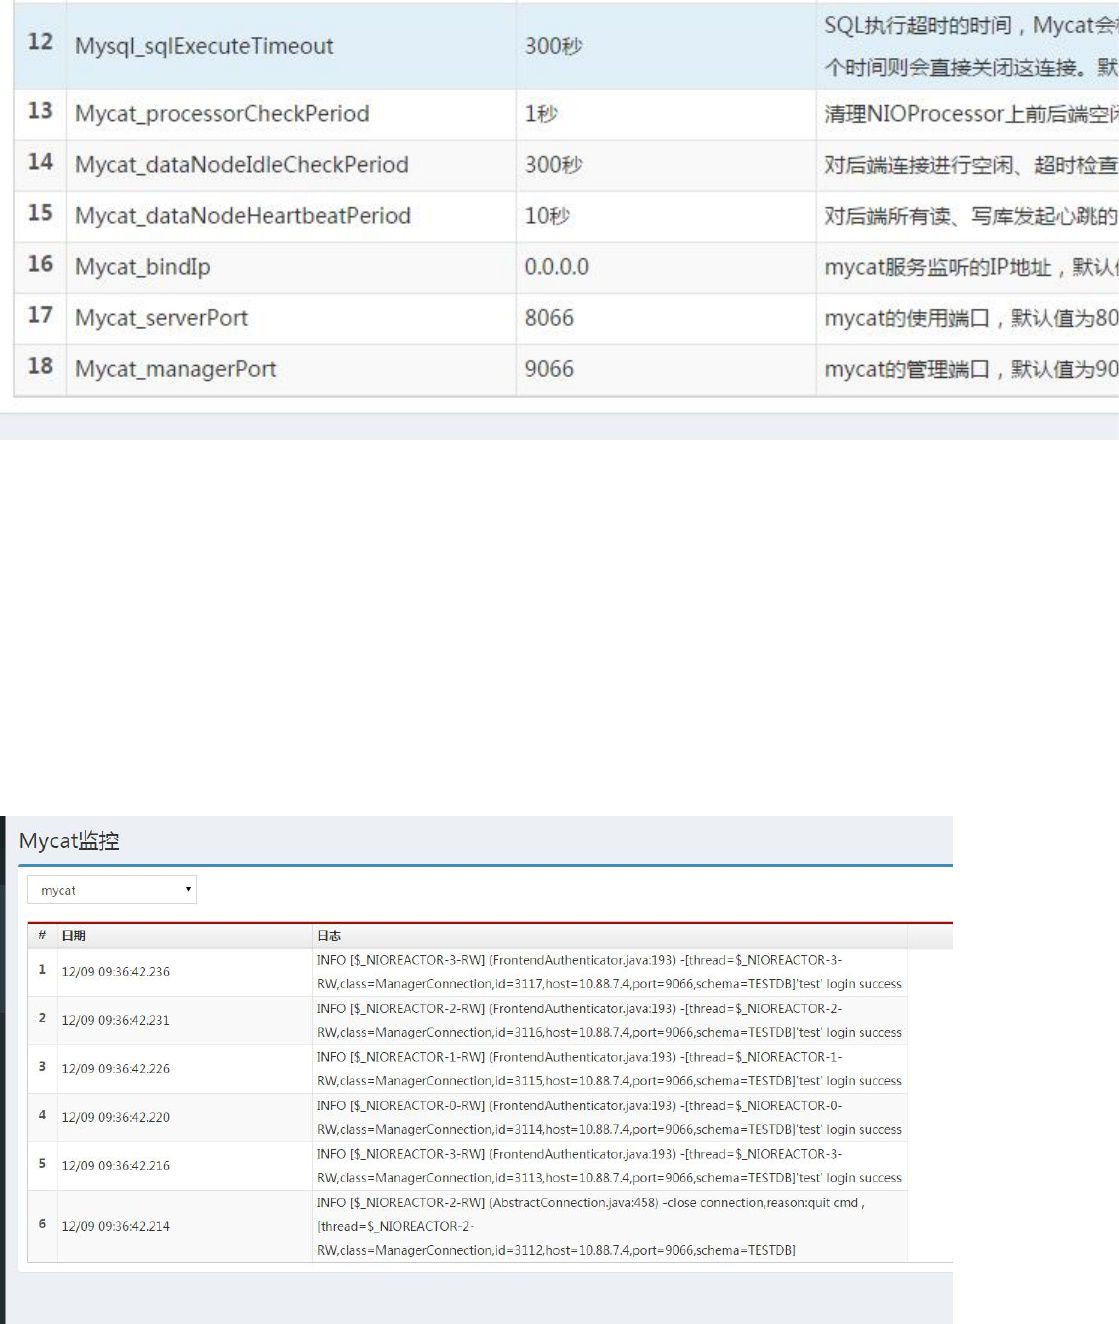Click the mycat服务监听的IP地址 description cell

coord(967,267)
